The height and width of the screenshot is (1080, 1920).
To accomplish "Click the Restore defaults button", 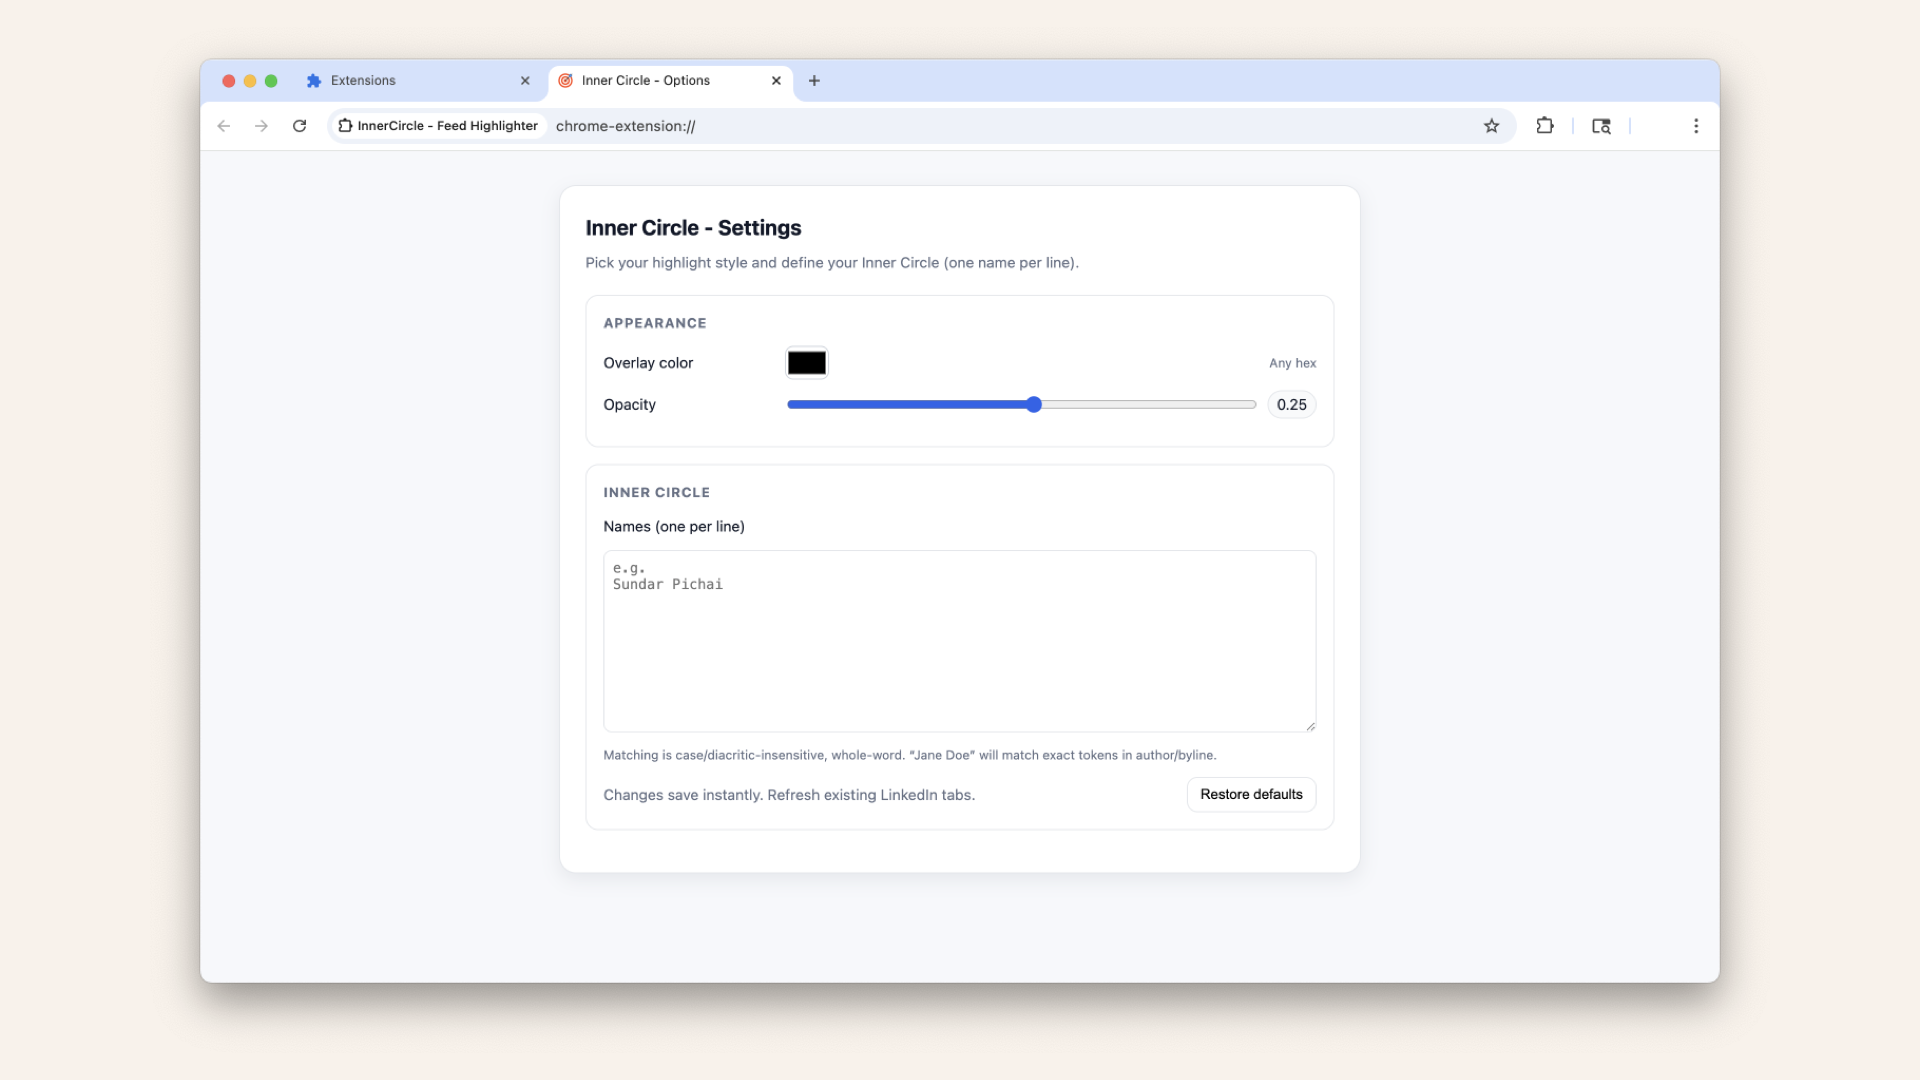I will 1251,795.
